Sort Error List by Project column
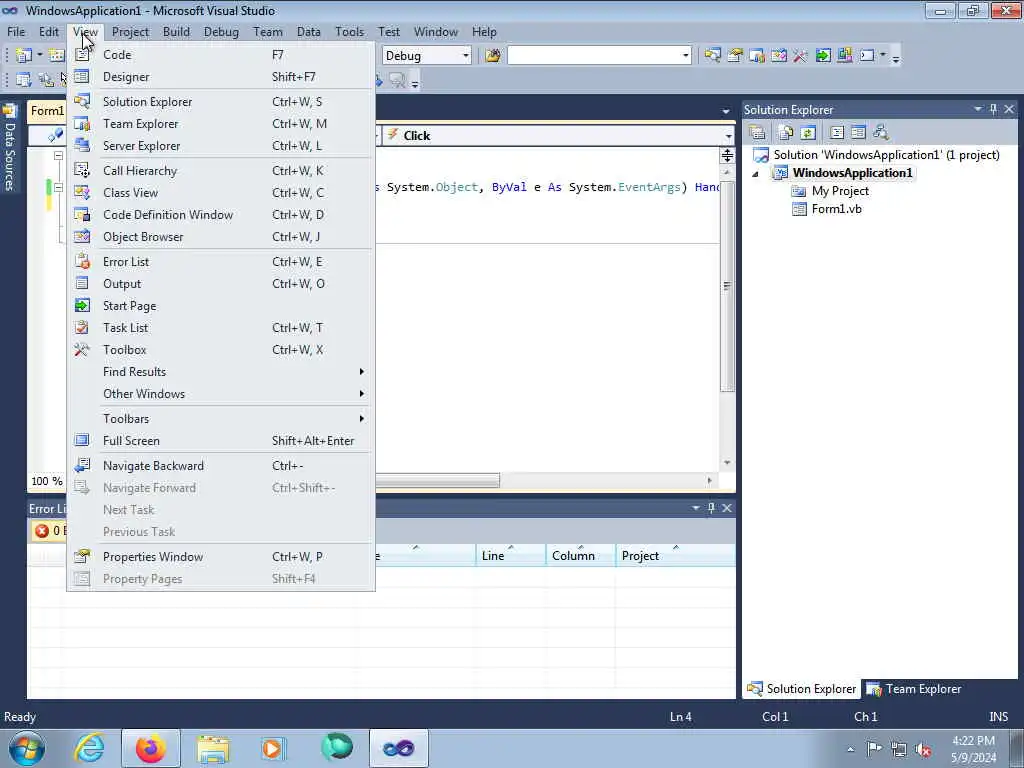The height and width of the screenshot is (768, 1024). coord(675,555)
